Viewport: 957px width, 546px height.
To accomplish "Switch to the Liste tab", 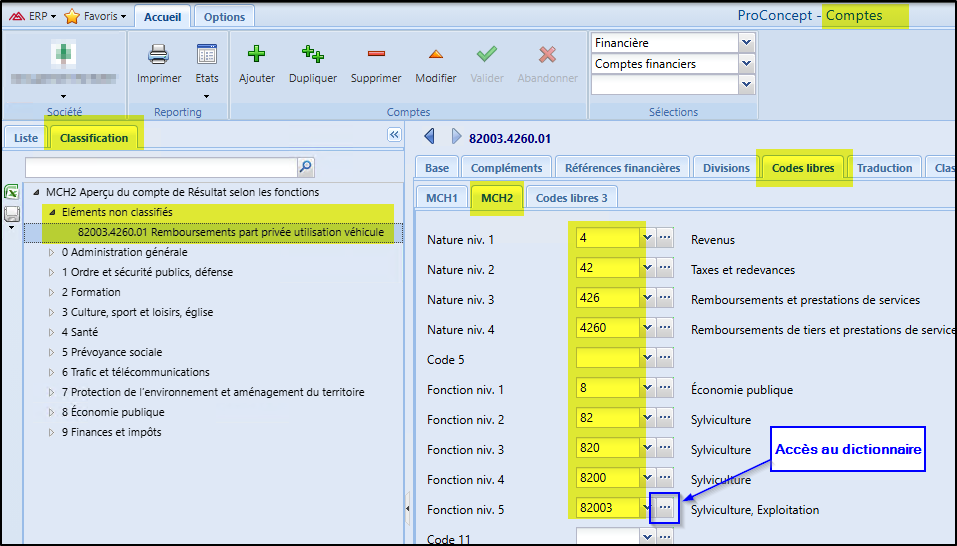I will [26, 138].
